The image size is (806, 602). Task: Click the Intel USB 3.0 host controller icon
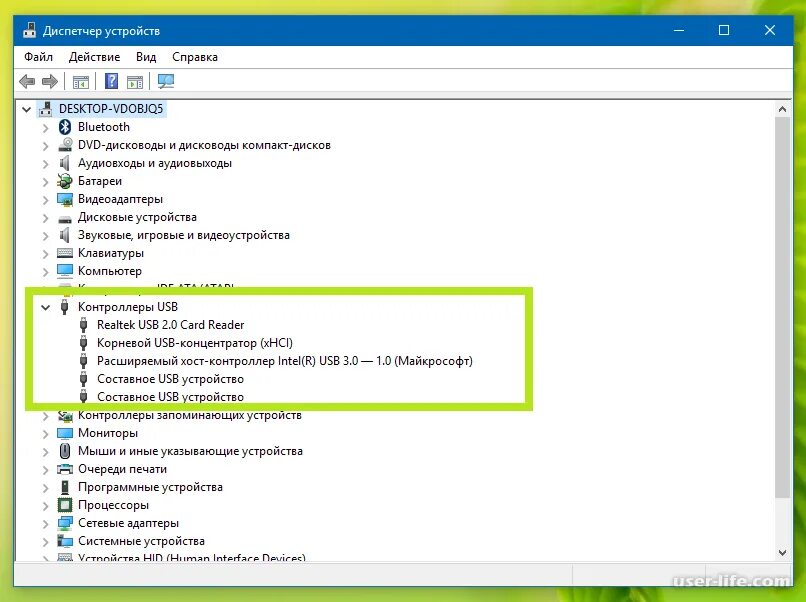coord(84,361)
